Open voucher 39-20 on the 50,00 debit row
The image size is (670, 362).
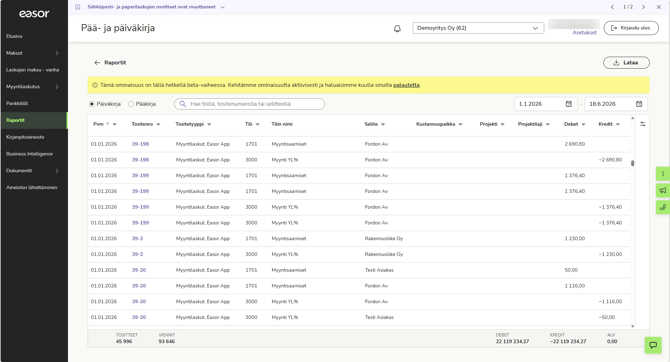point(139,270)
